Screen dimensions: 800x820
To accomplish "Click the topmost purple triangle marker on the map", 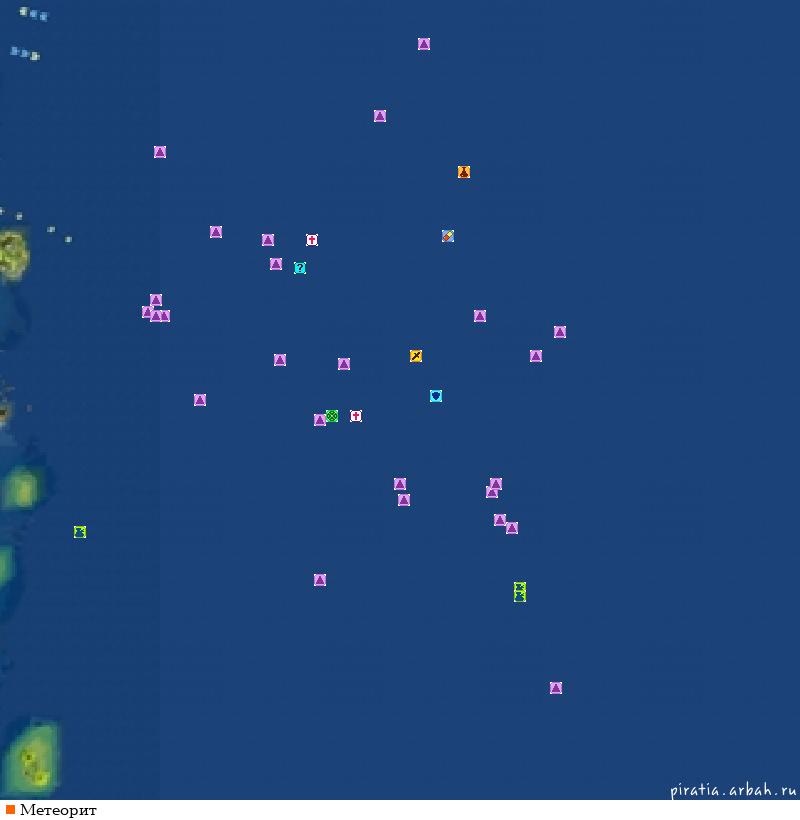I will (424, 44).
